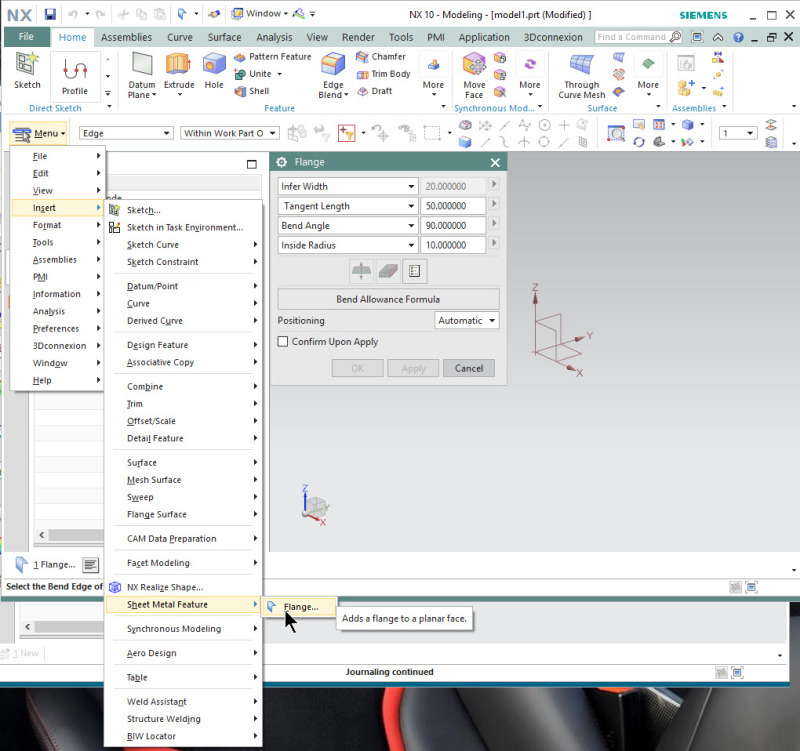800x751 pixels.
Task: Click the Render ribbon tab
Action: [x=358, y=37]
